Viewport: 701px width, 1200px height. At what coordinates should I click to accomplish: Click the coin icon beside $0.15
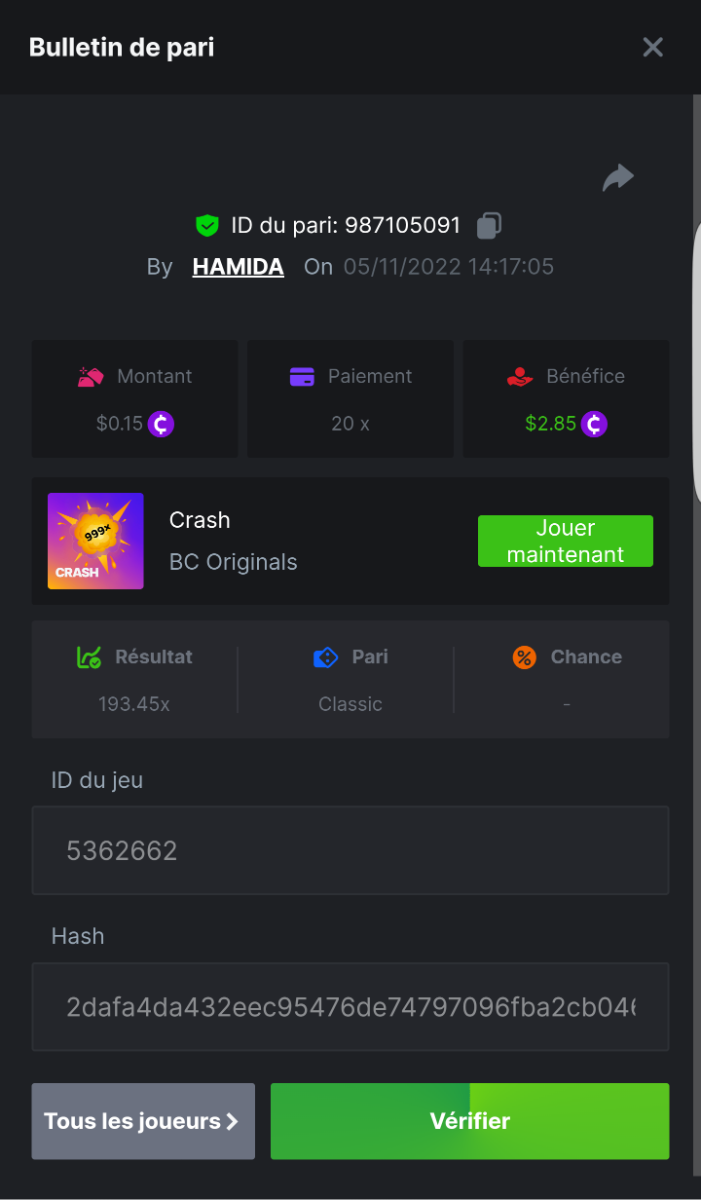[161, 424]
